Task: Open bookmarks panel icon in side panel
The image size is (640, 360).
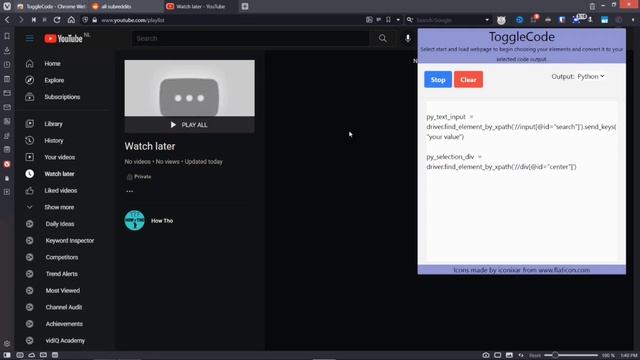Action: coord(7,36)
